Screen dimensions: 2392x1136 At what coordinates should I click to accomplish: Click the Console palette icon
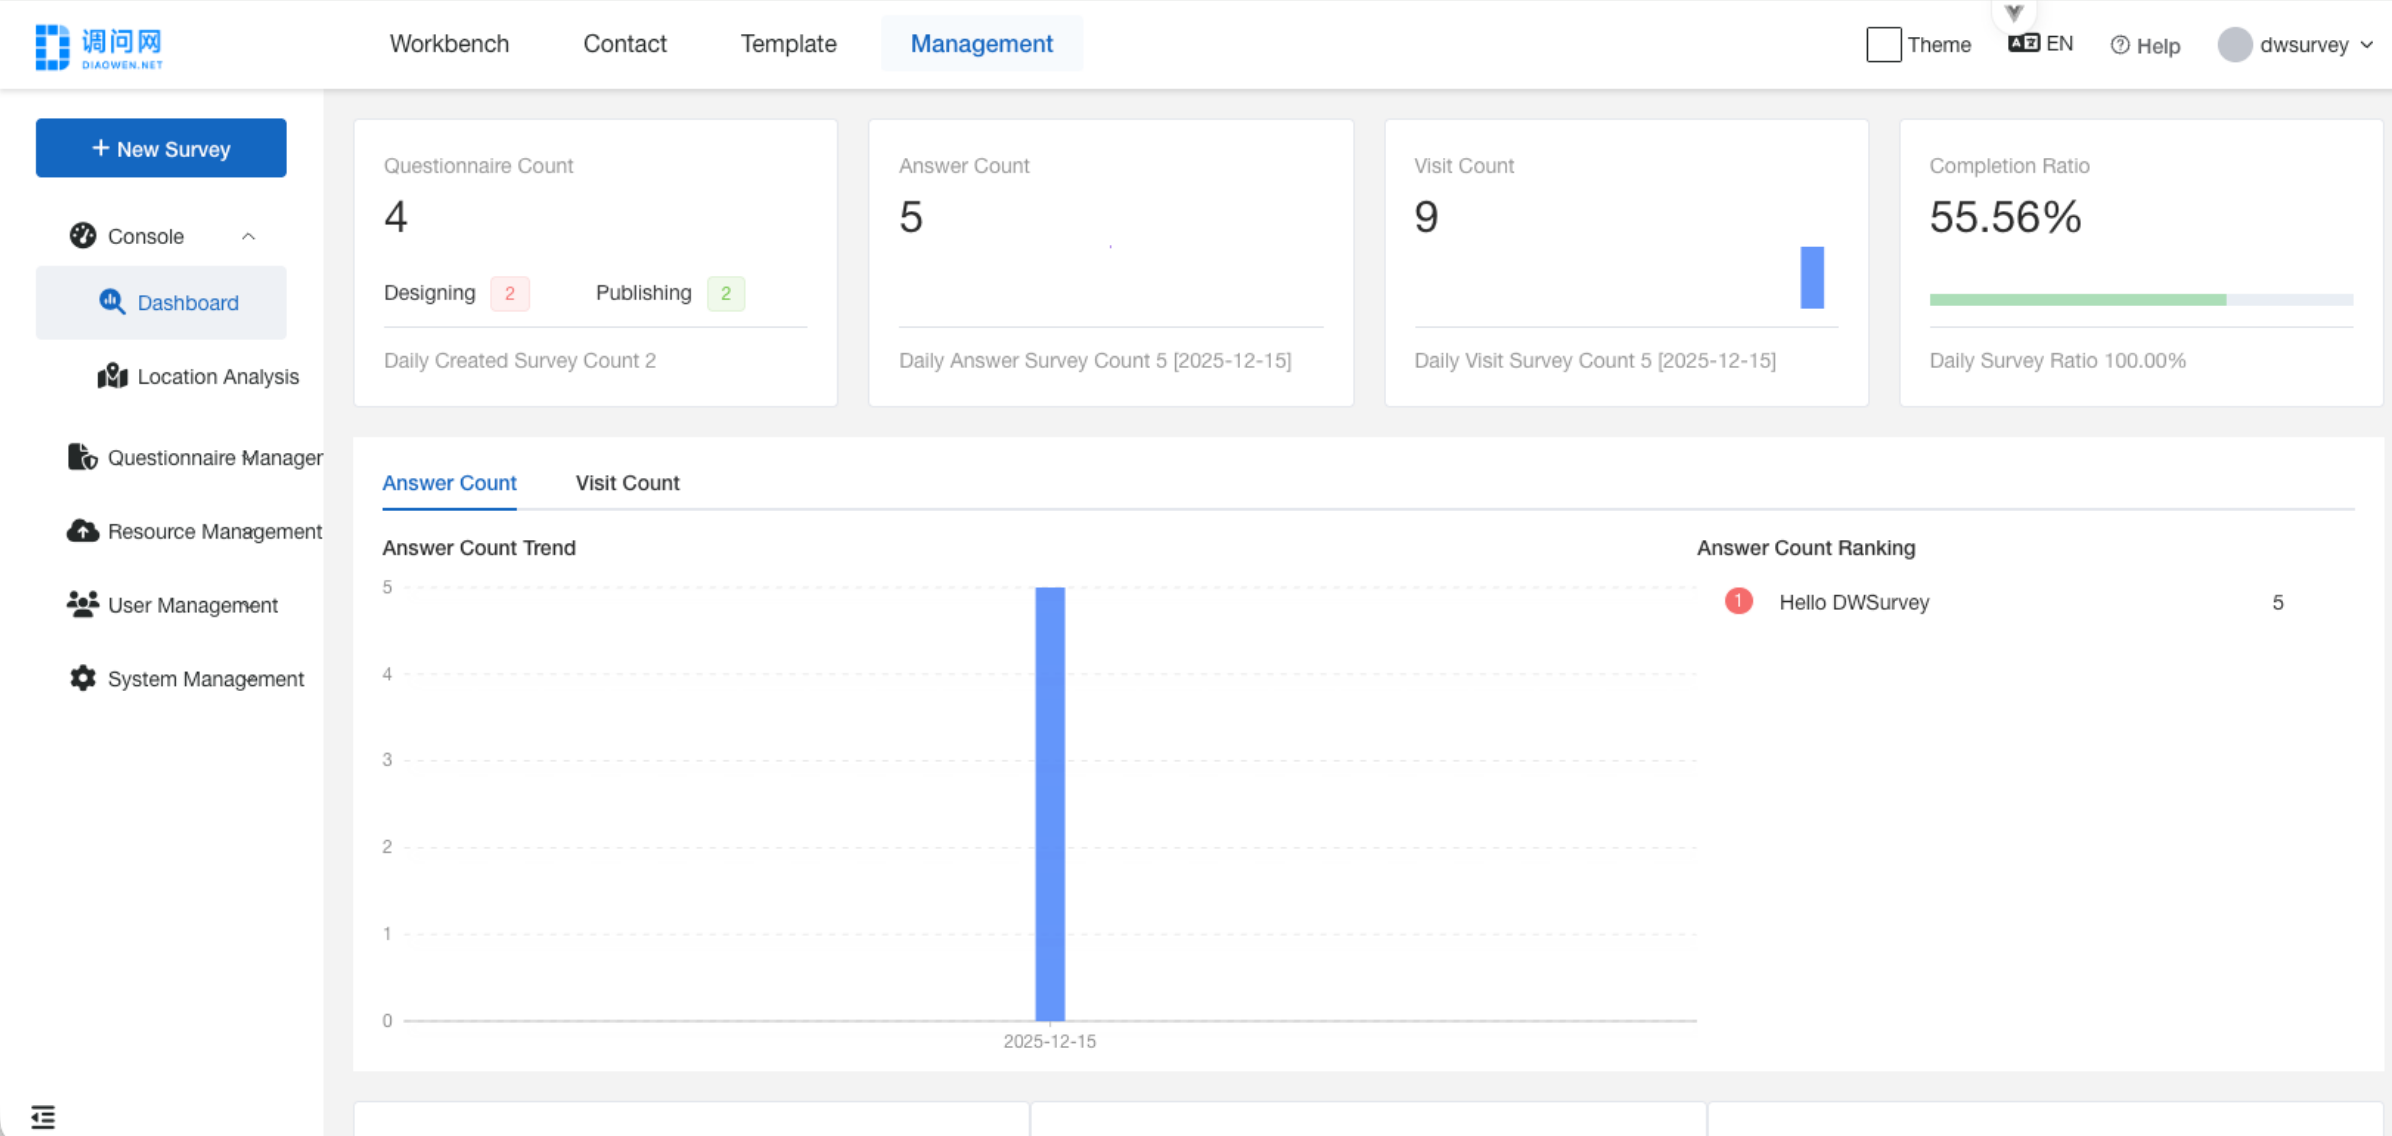pos(83,235)
